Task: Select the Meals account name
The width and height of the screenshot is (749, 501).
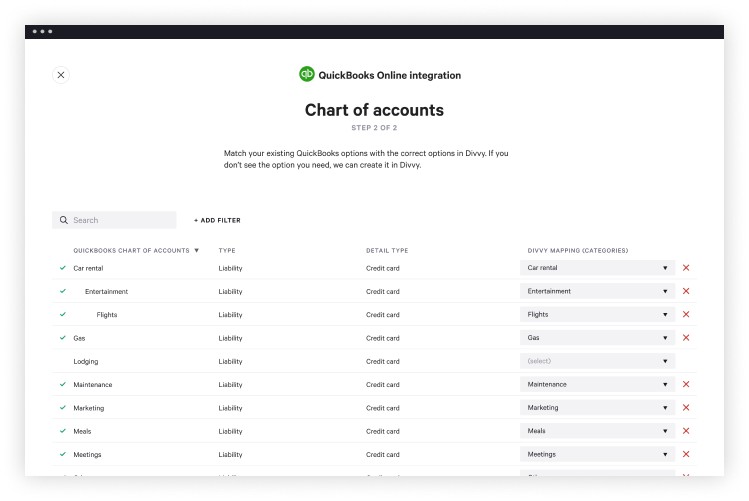Action: click(82, 431)
